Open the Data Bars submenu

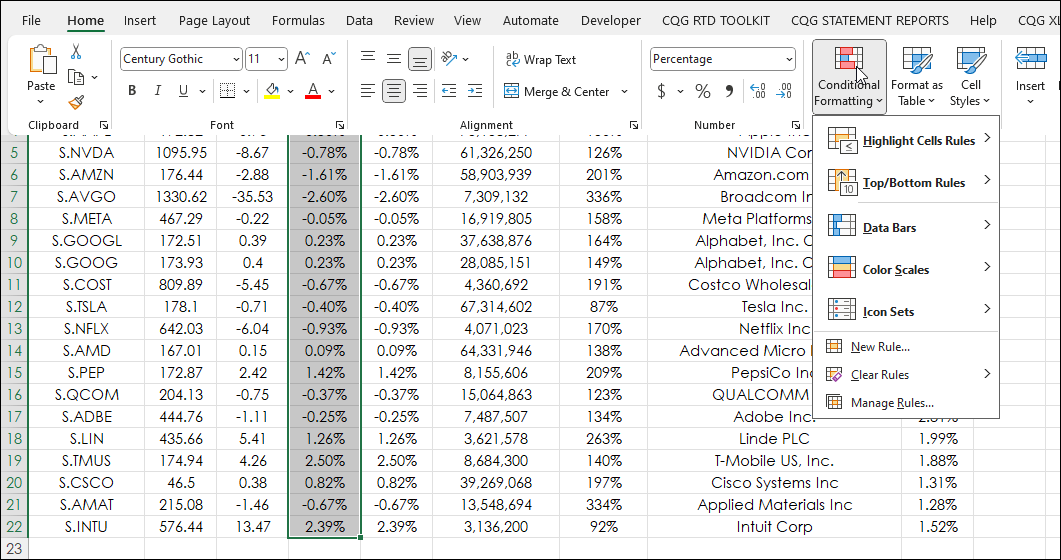click(x=906, y=227)
